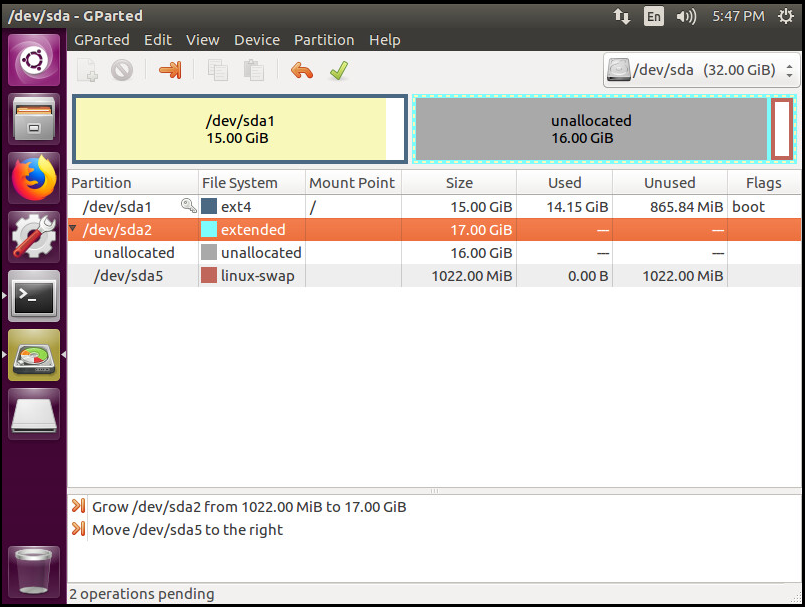Image resolution: width=805 pixels, height=607 pixels.
Task: Sort by the Unused column header
Action: click(669, 183)
